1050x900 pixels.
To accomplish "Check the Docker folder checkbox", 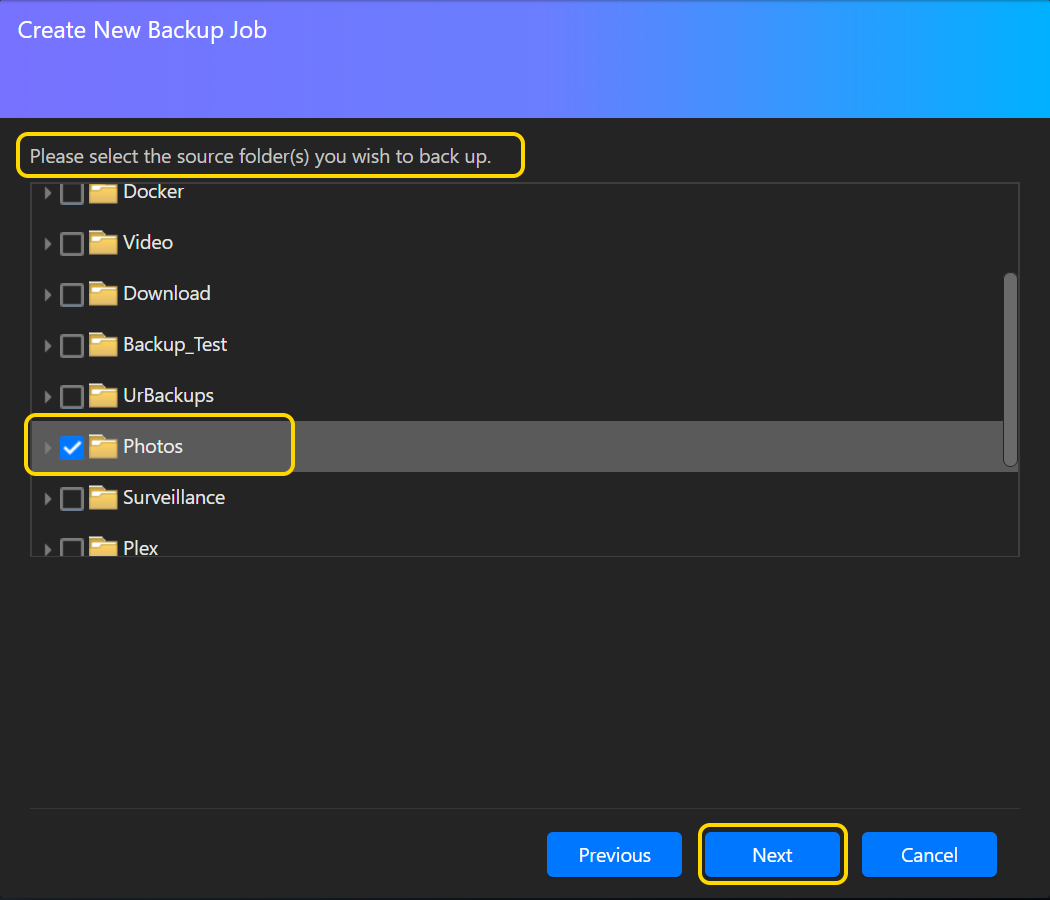I will [x=72, y=194].
